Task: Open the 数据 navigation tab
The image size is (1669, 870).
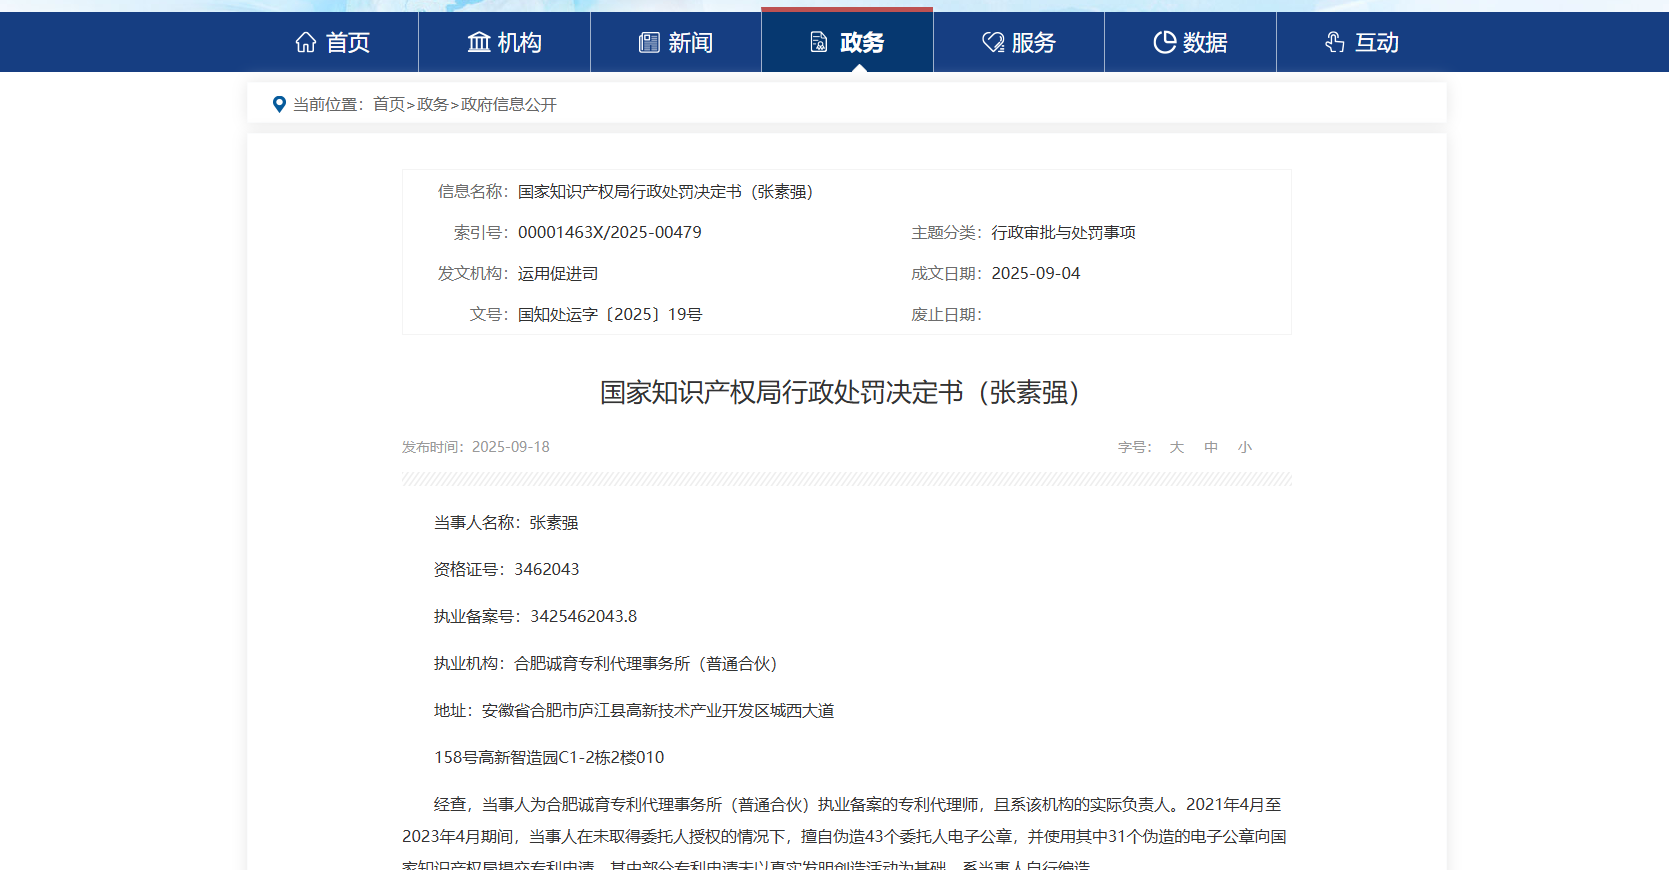Action: [x=1205, y=42]
